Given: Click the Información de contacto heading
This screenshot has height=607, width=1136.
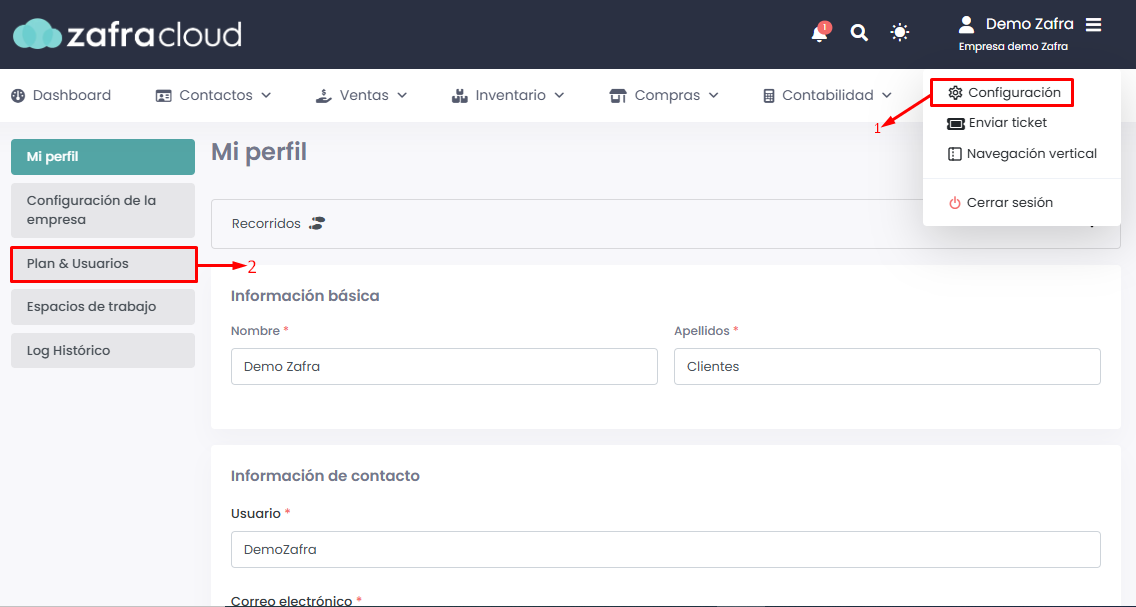Looking at the screenshot, I should click(x=325, y=476).
